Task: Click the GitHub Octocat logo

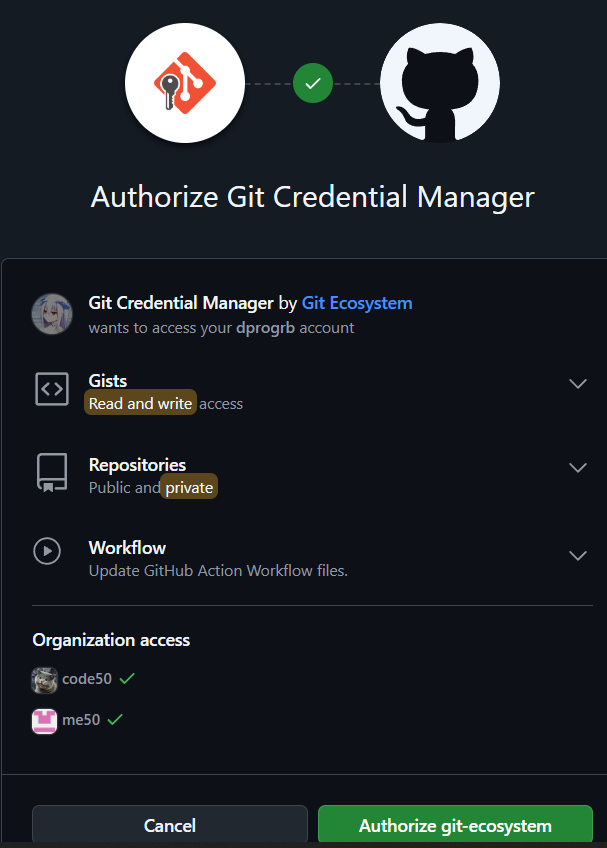Action: pyautogui.click(x=440, y=83)
